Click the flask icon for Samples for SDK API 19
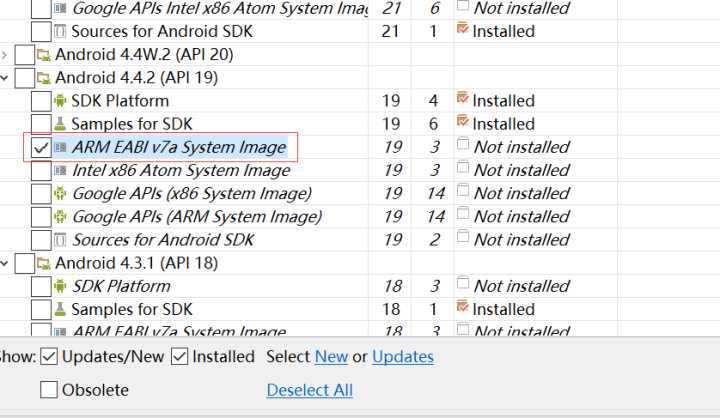Viewport: 720px width, 418px height. (x=60, y=124)
